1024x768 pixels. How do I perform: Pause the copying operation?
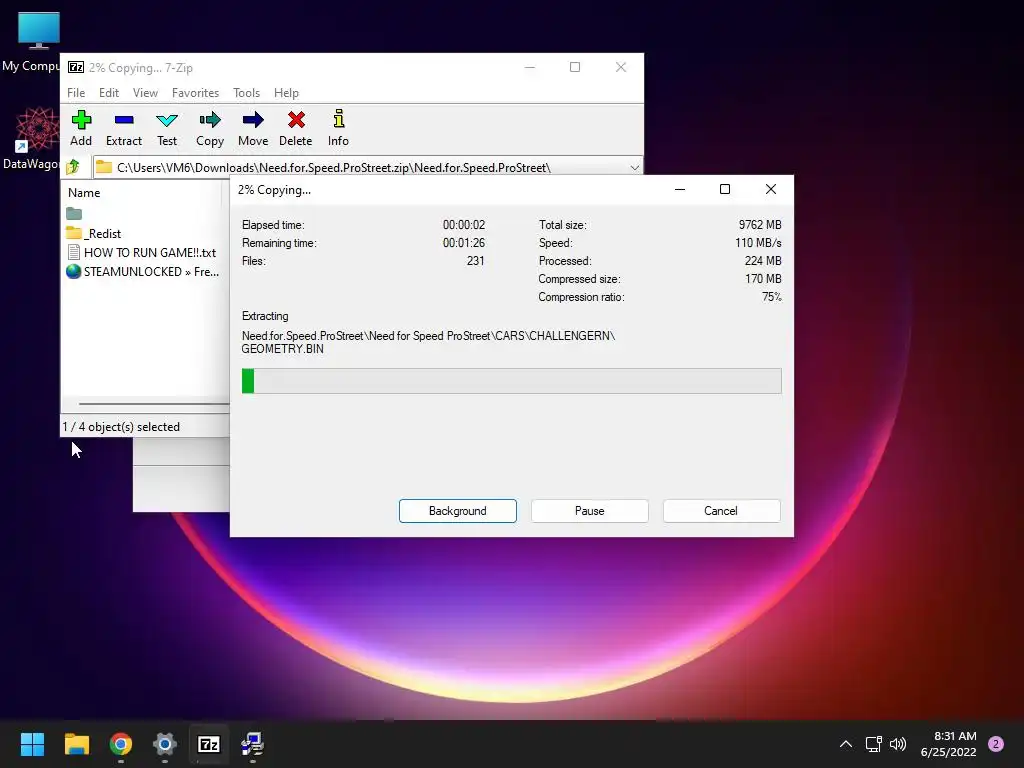click(590, 511)
